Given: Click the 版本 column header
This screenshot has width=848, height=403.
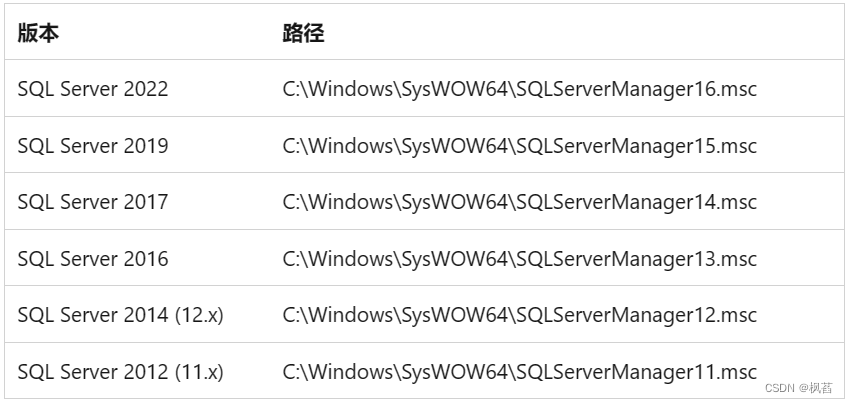Looking at the screenshot, I should [x=38, y=33].
